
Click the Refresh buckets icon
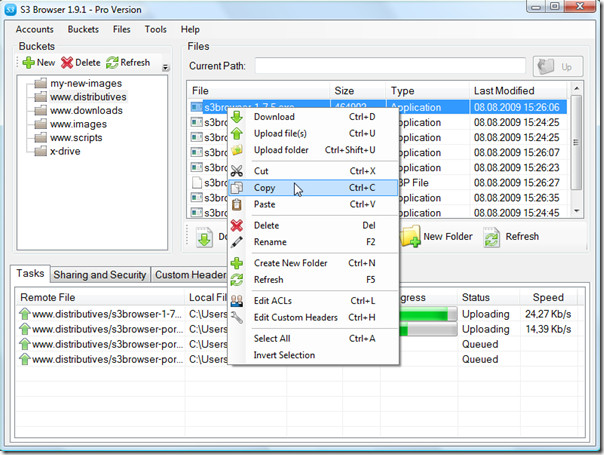pyautogui.click(x=112, y=63)
